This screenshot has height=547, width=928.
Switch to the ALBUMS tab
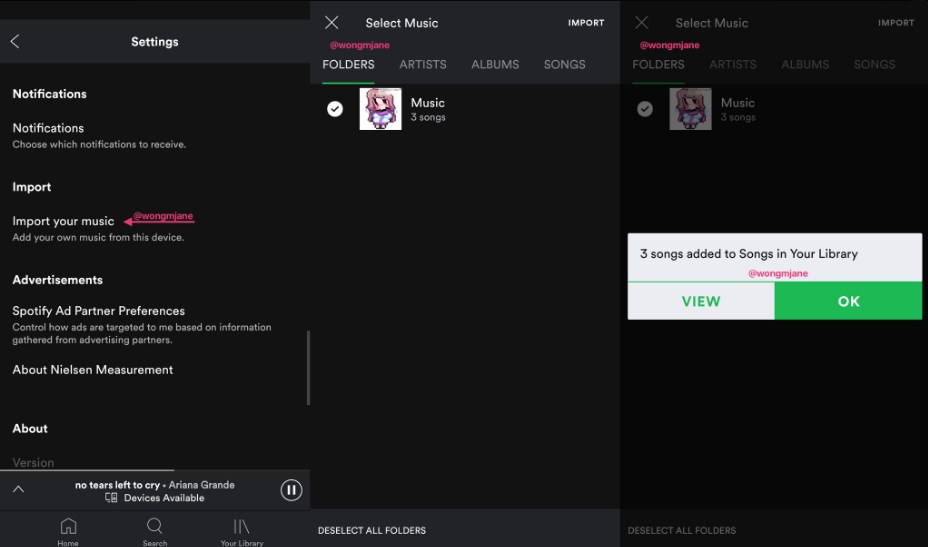click(x=495, y=64)
